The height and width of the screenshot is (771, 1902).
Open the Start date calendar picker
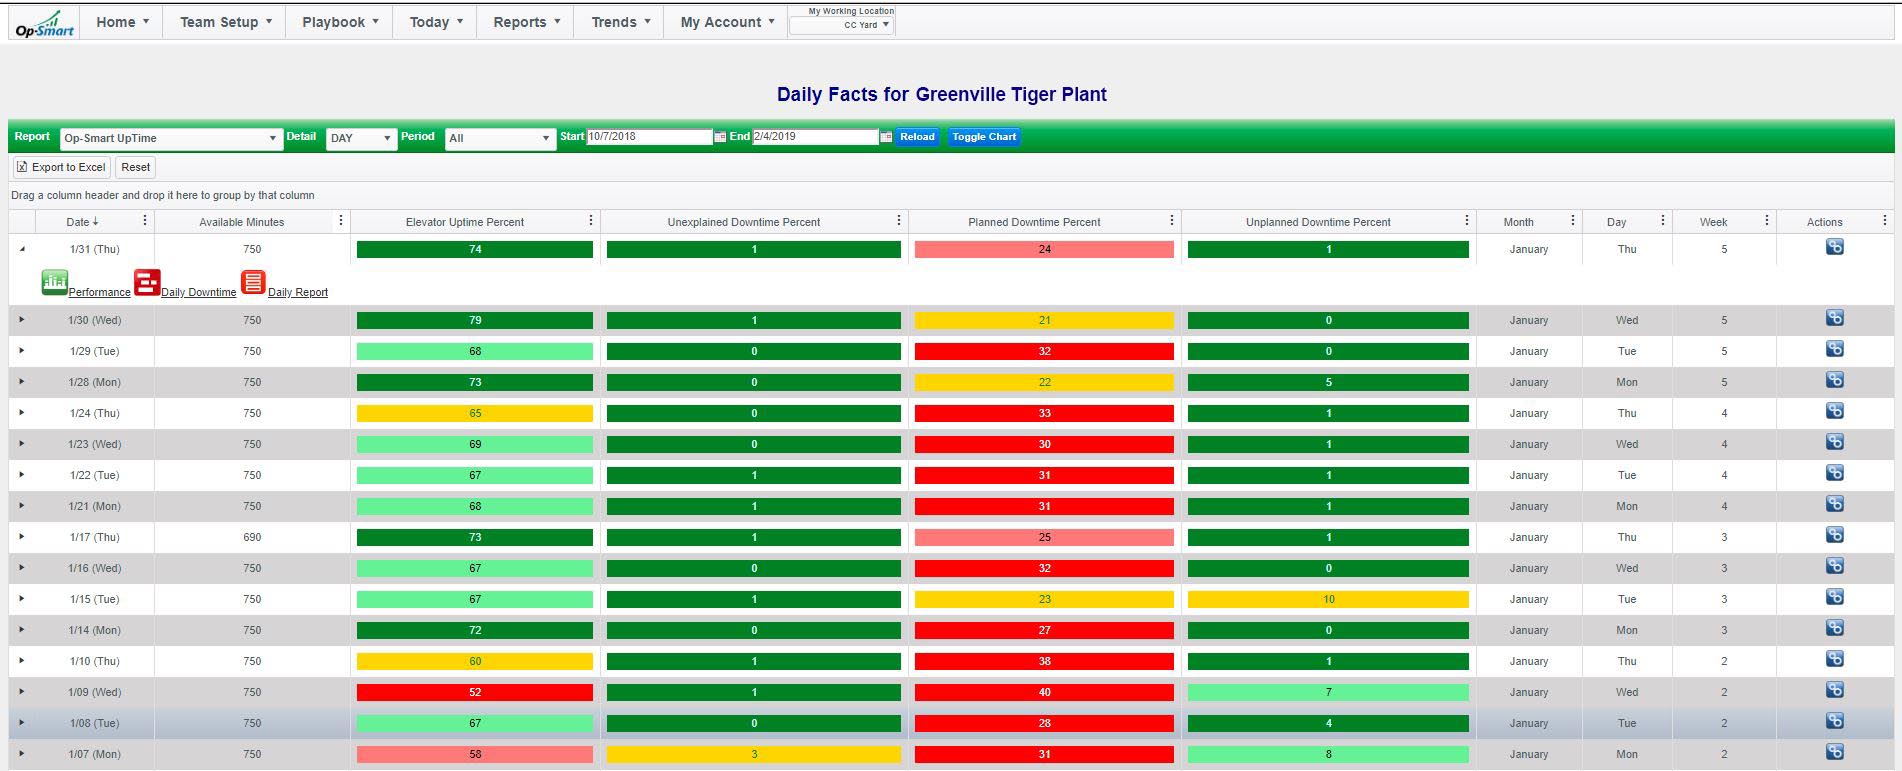(x=720, y=137)
